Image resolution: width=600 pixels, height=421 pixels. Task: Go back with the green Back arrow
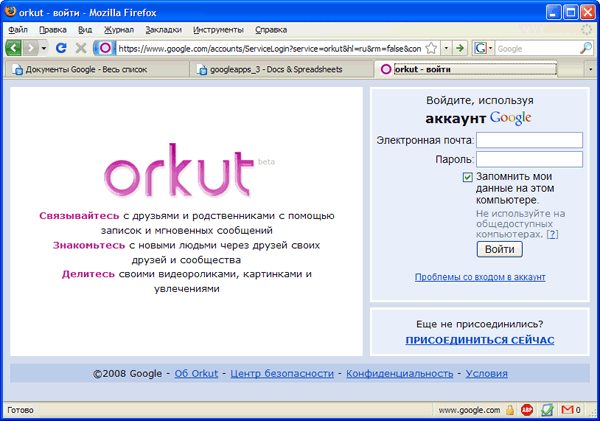[14, 48]
